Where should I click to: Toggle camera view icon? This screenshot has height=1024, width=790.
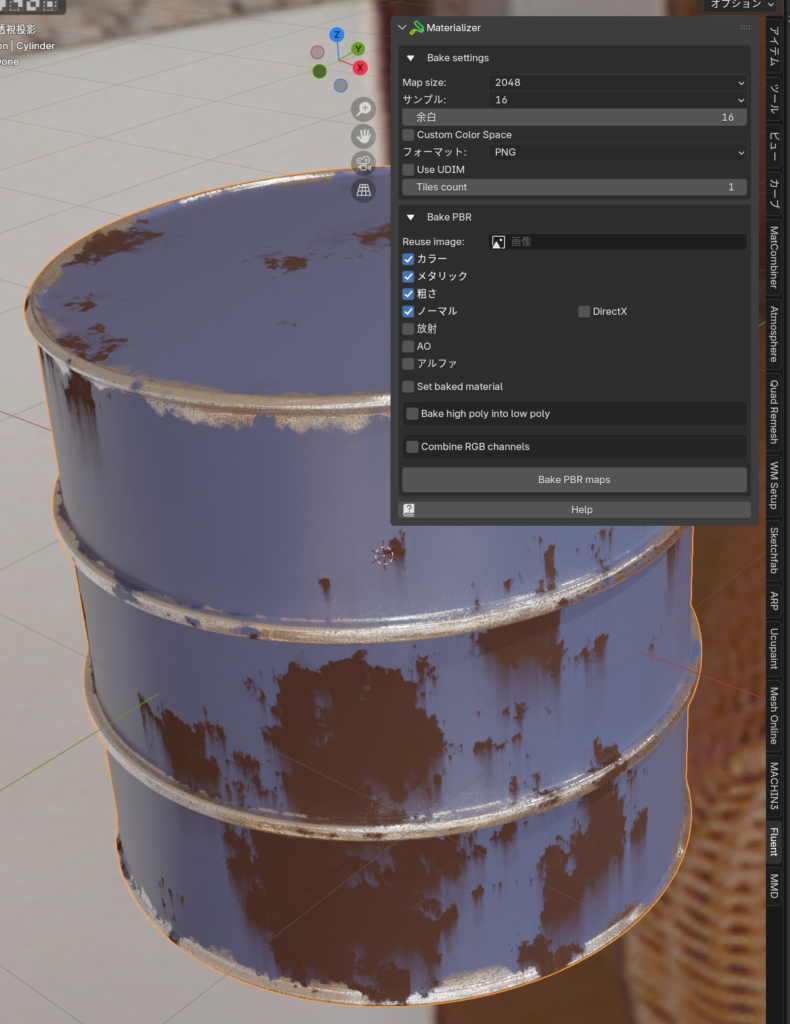pos(363,163)
